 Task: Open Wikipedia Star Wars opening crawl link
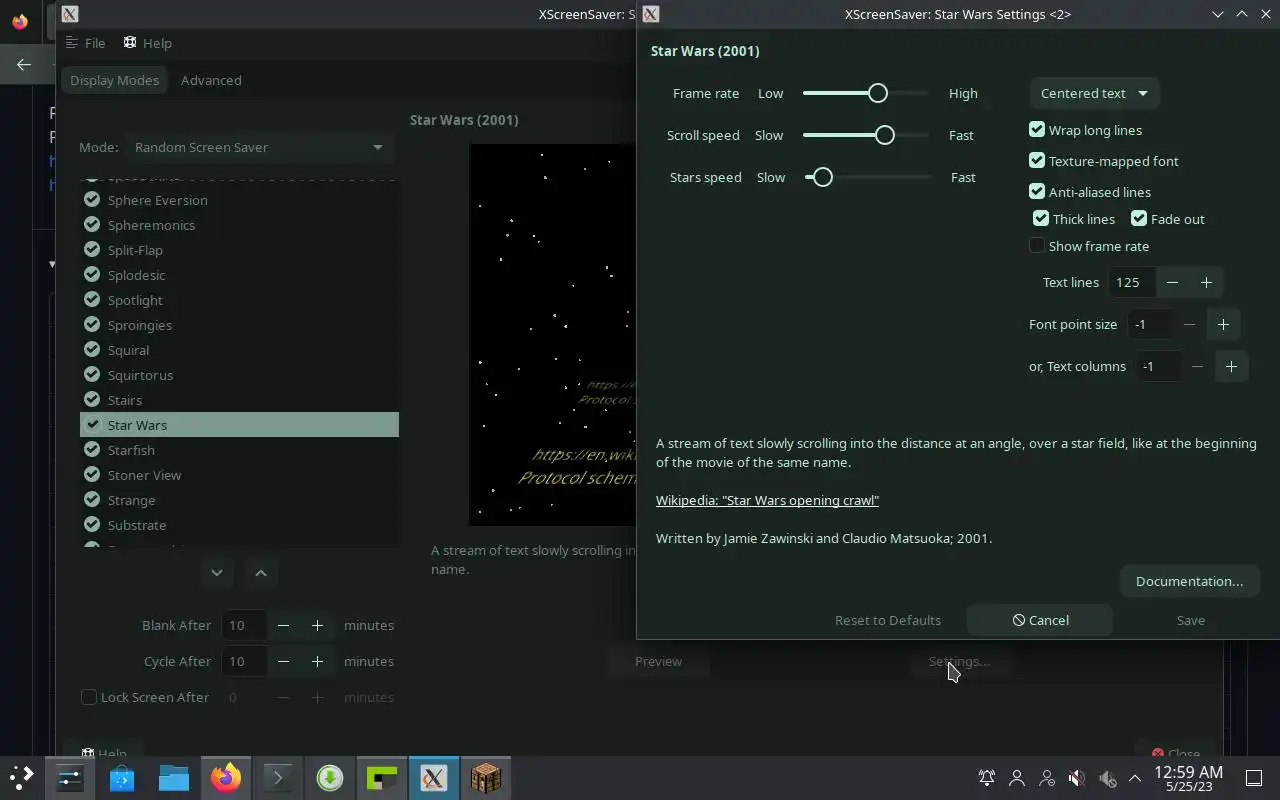pos(767,500)
